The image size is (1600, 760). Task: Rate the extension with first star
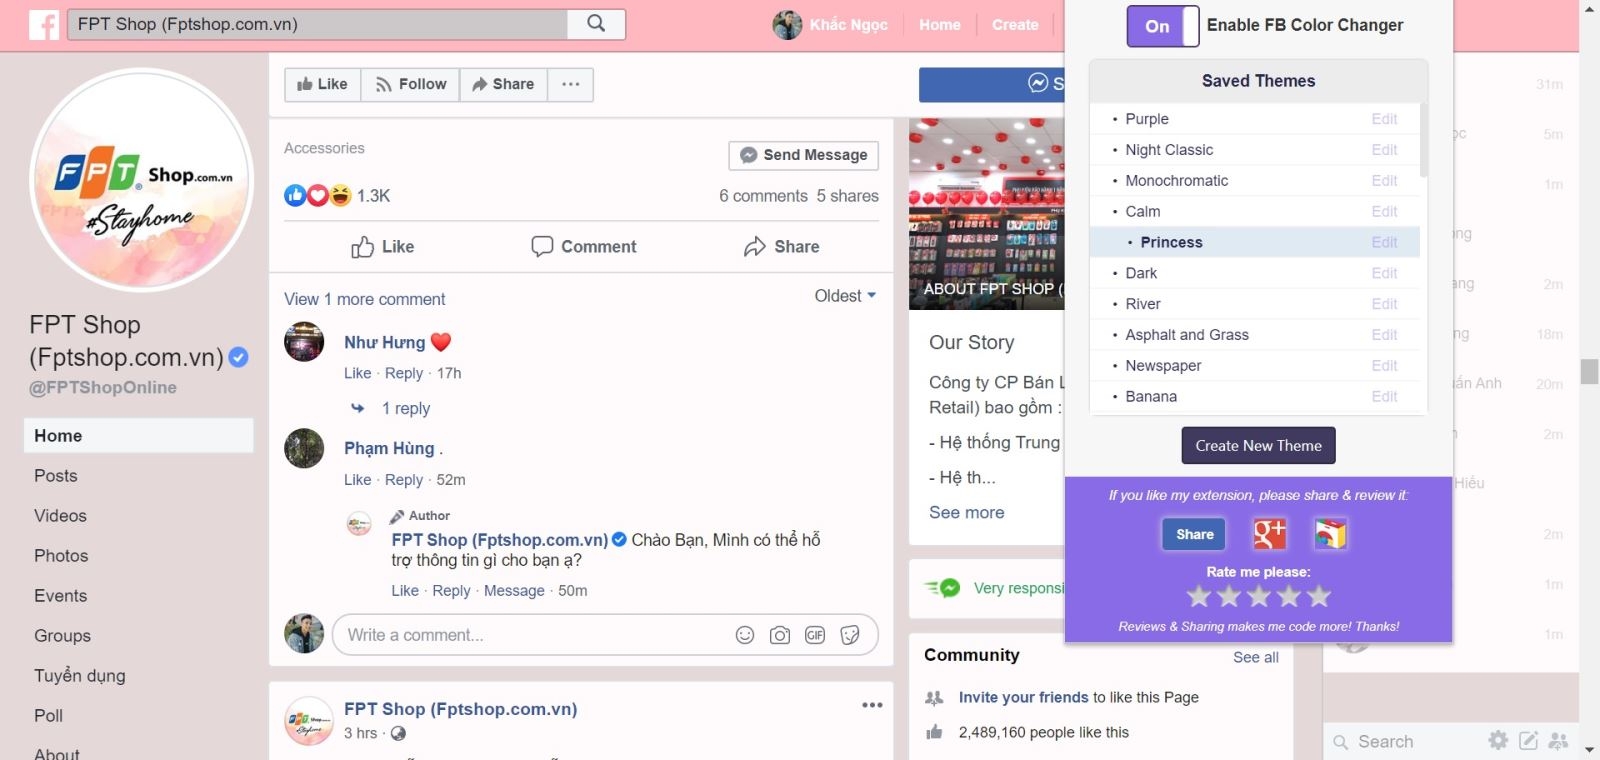click(1199, 597)
